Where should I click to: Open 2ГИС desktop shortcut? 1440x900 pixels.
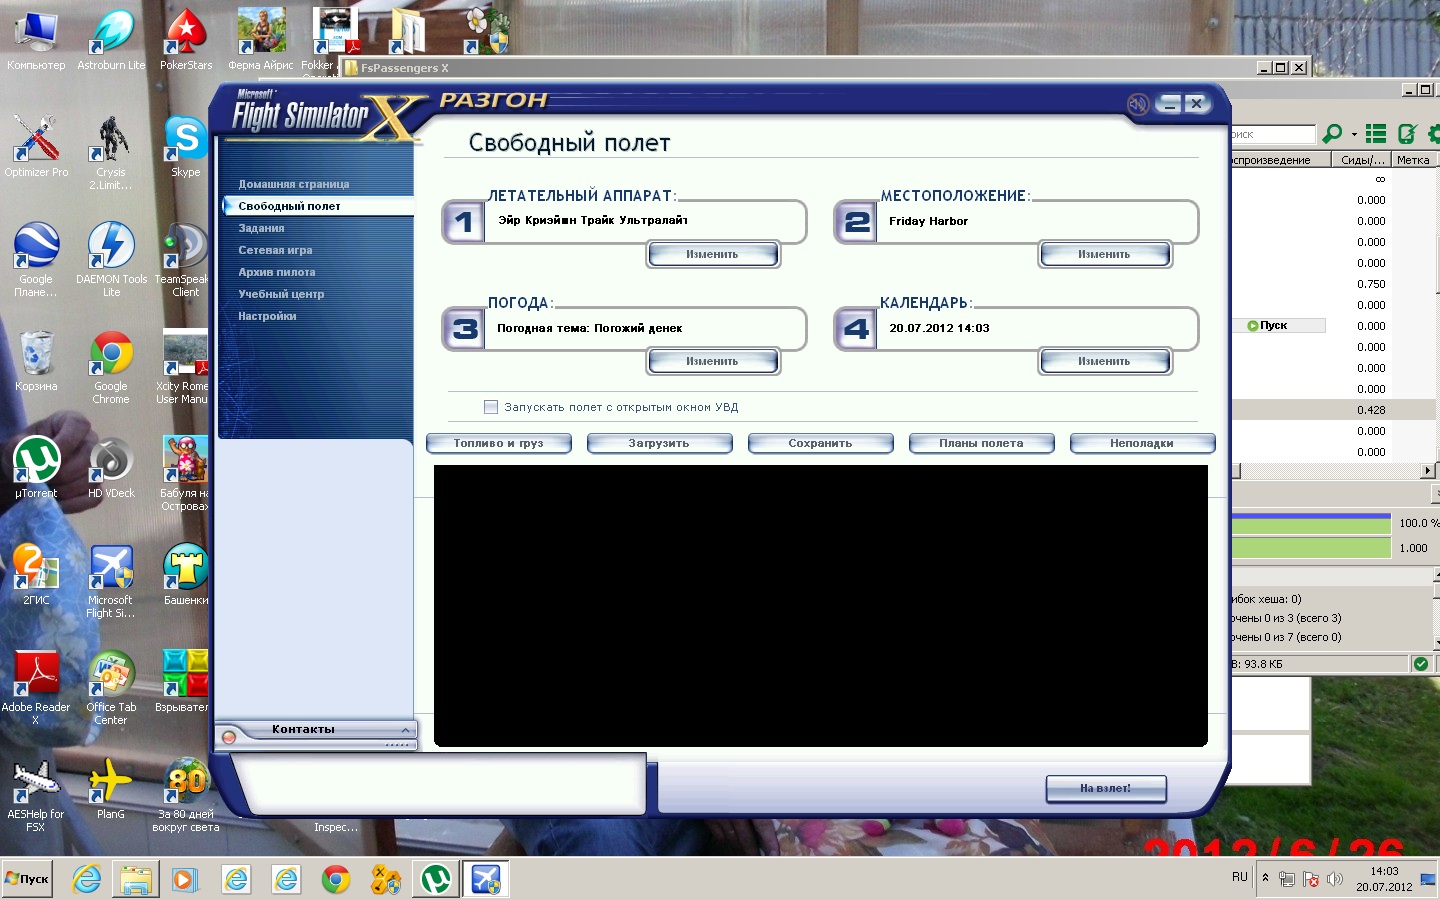click(x=36, y=575)
